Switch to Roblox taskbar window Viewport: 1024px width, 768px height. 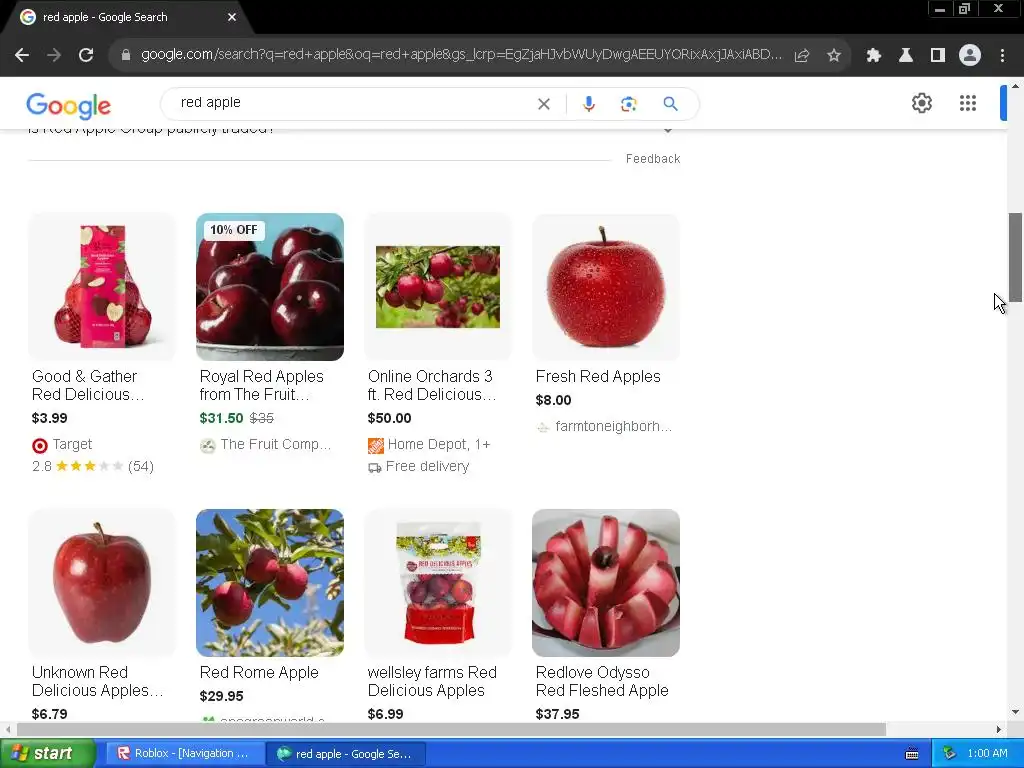pos(184,754)
